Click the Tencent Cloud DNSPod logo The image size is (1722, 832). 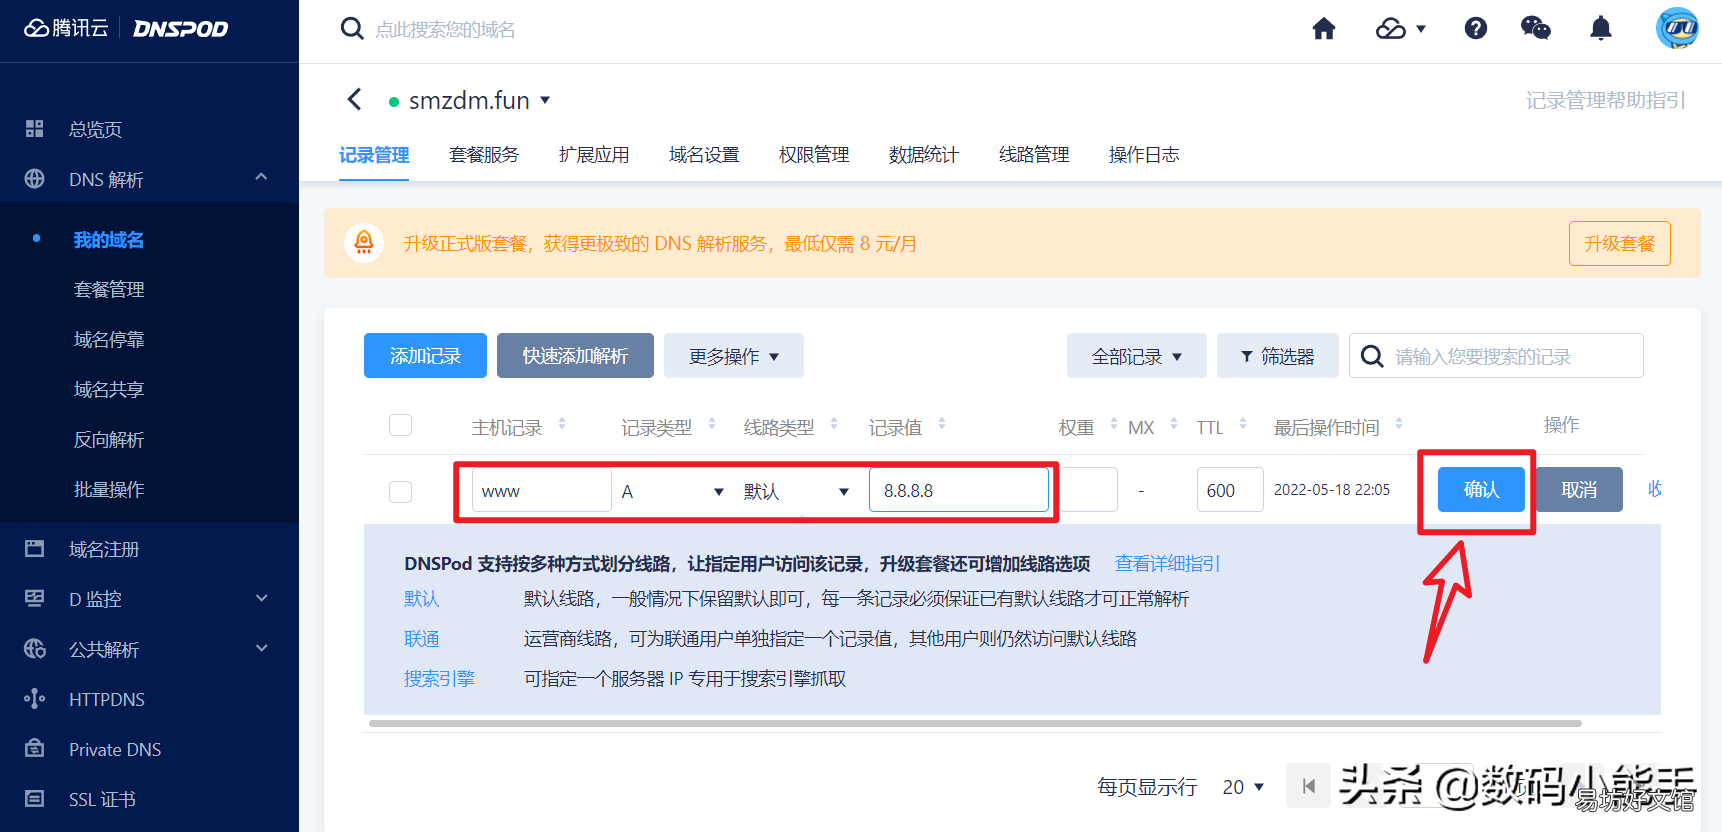point(126,28)
